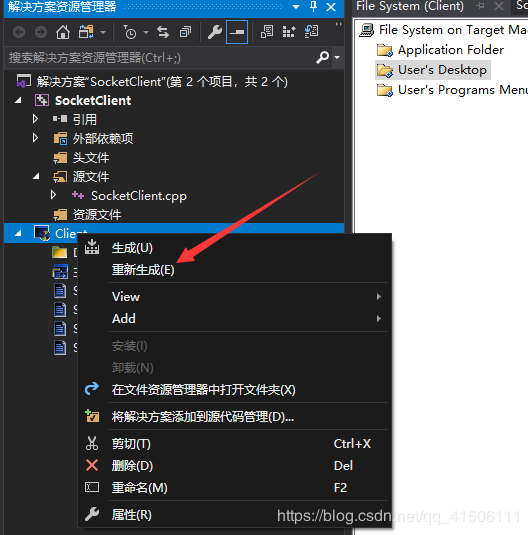Open Properties via the wrench toolbar icon
The height and width of the screenshot is (535, 528).
tap(215, 32)
